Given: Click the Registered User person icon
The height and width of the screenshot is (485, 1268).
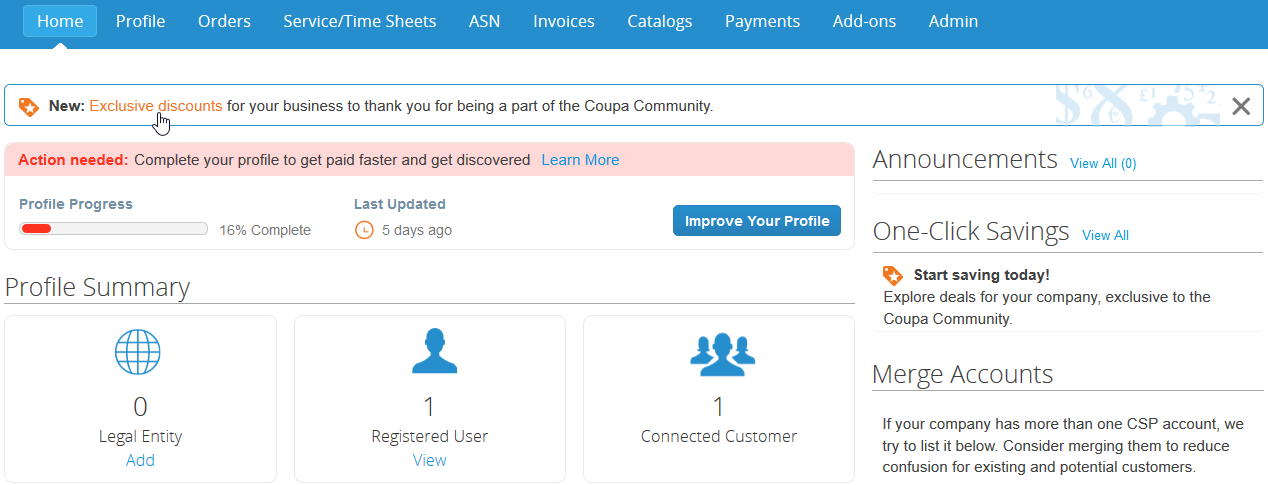Looking at the screenshot, I should pyautogui.click(x=429, y=352).
